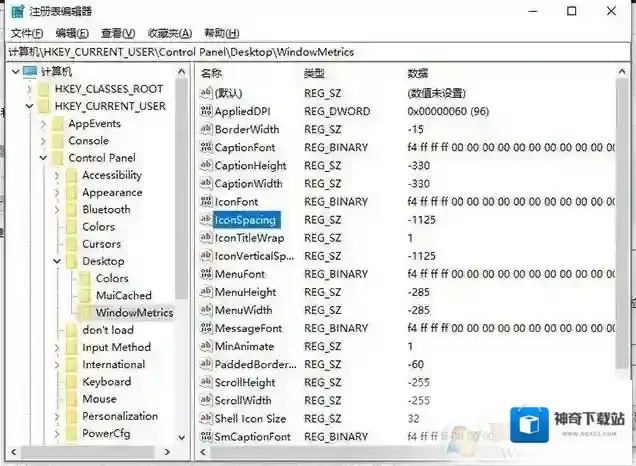Collapse the Desktop key arrow
Screen dimensions: 636x466
57,261
